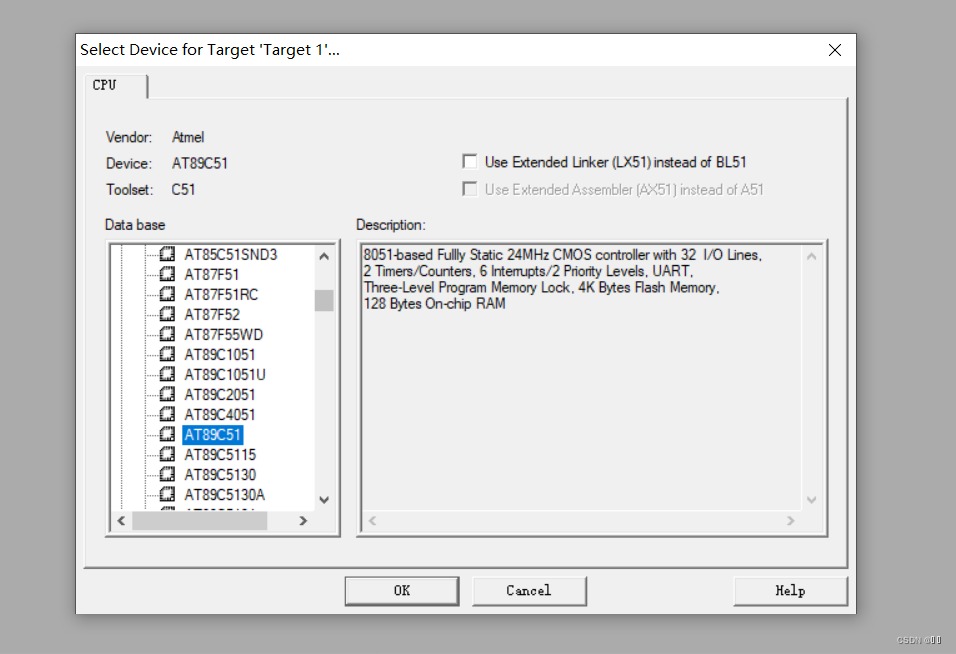Click database list scroll-down arrow

point(324,500)
